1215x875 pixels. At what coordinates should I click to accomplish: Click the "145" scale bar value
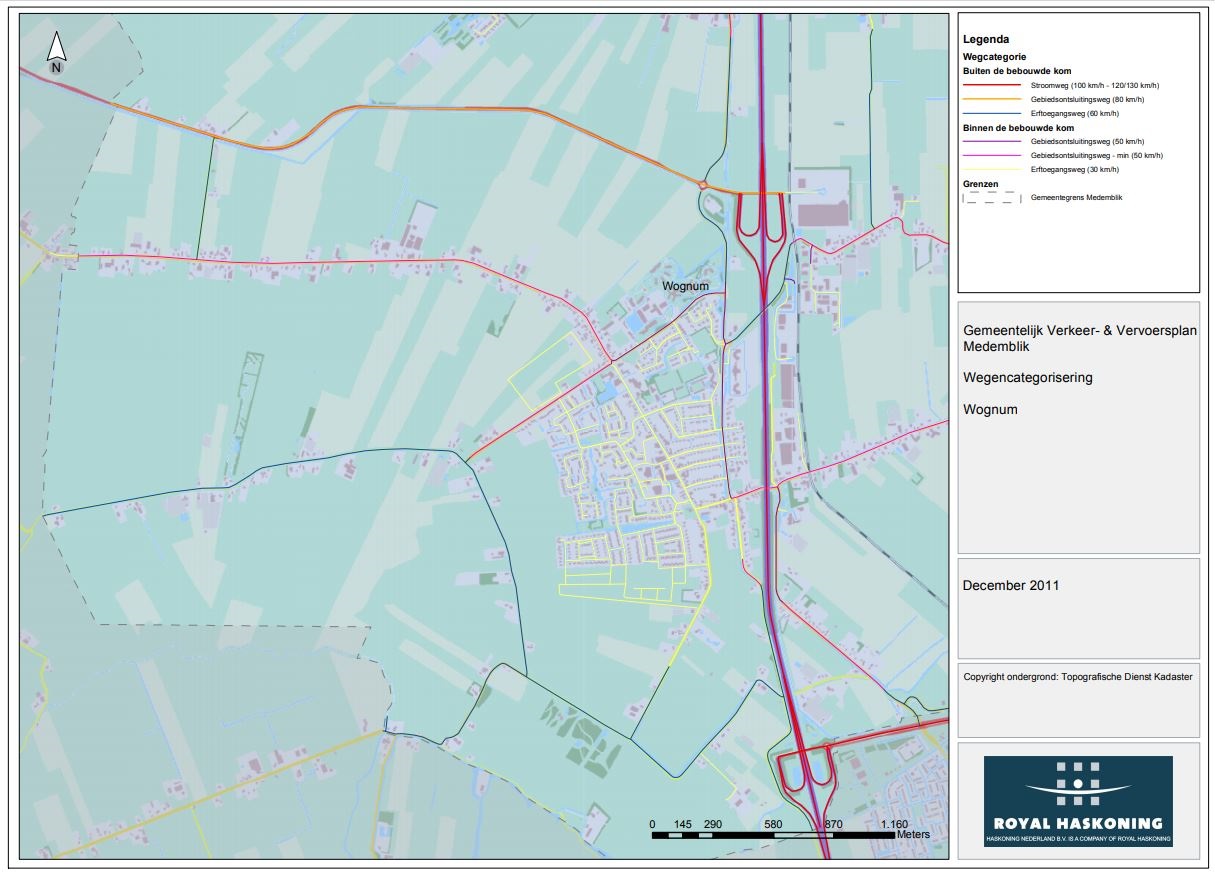(x=683, y=824)
